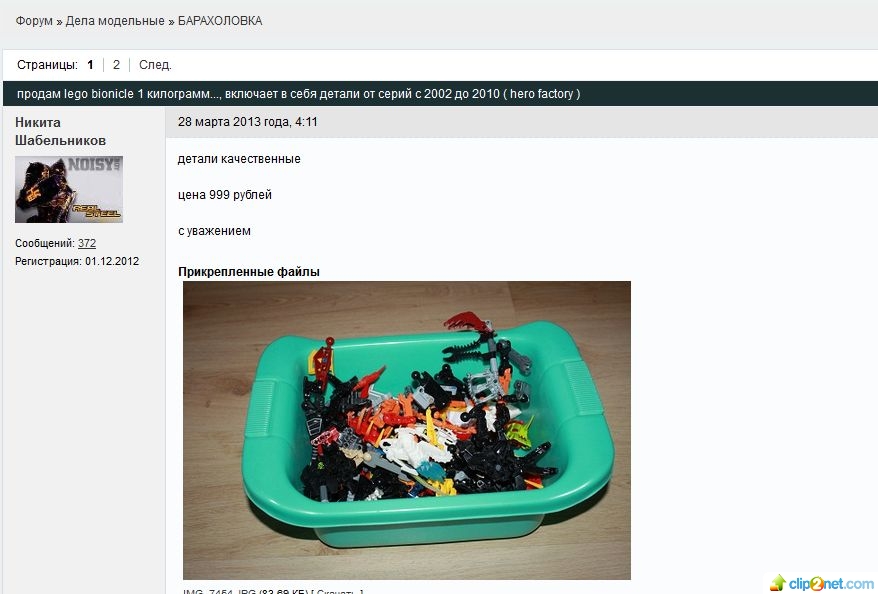Open the clip2net.com watermark logo

click(822, 583)
